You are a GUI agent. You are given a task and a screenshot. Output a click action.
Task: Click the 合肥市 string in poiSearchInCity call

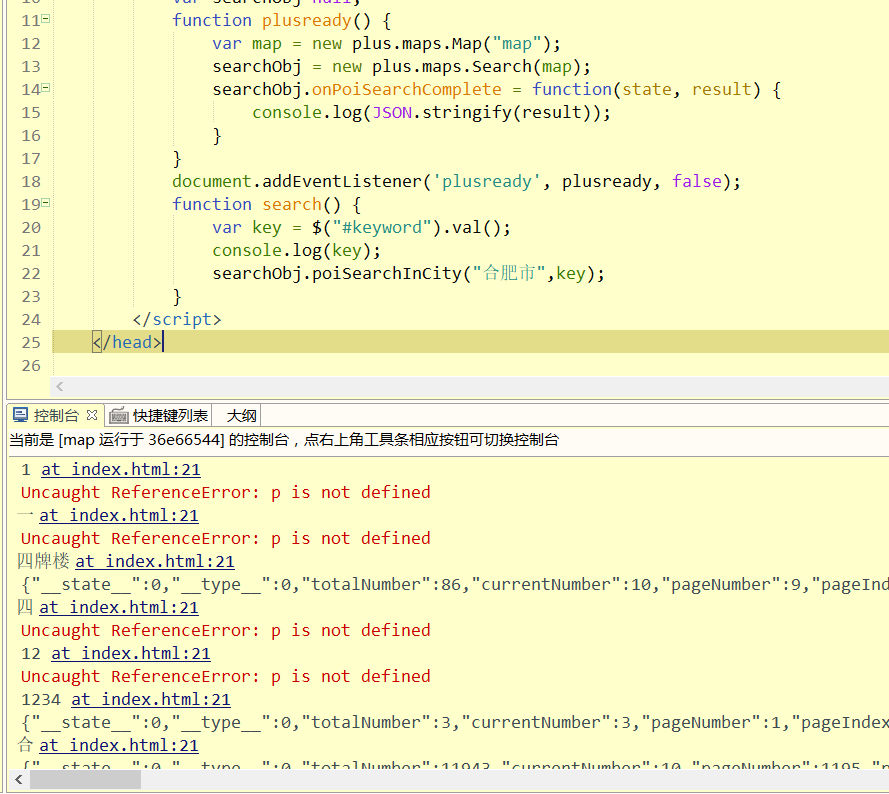[508, 273]
